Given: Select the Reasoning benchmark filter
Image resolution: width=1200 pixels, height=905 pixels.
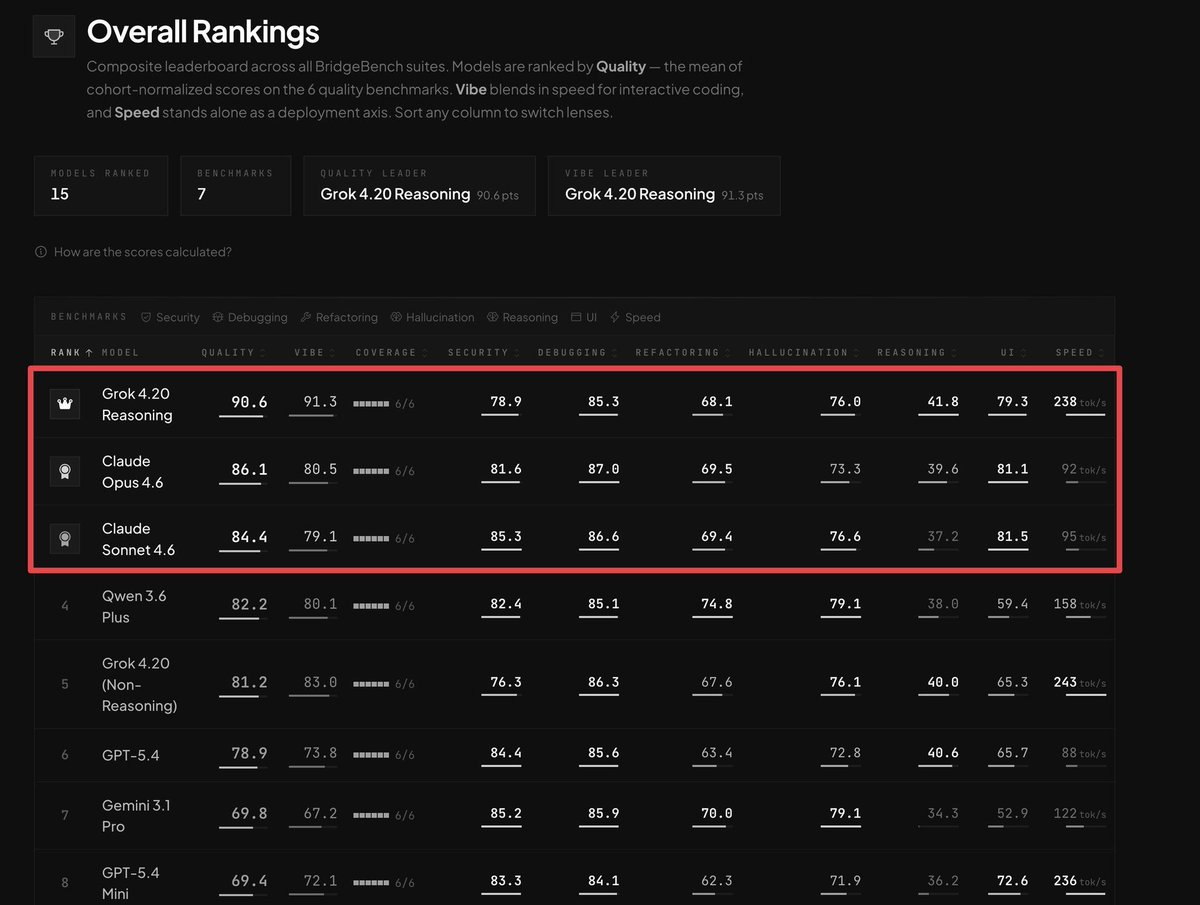Looking at the screenshot, I should [522, 317].
